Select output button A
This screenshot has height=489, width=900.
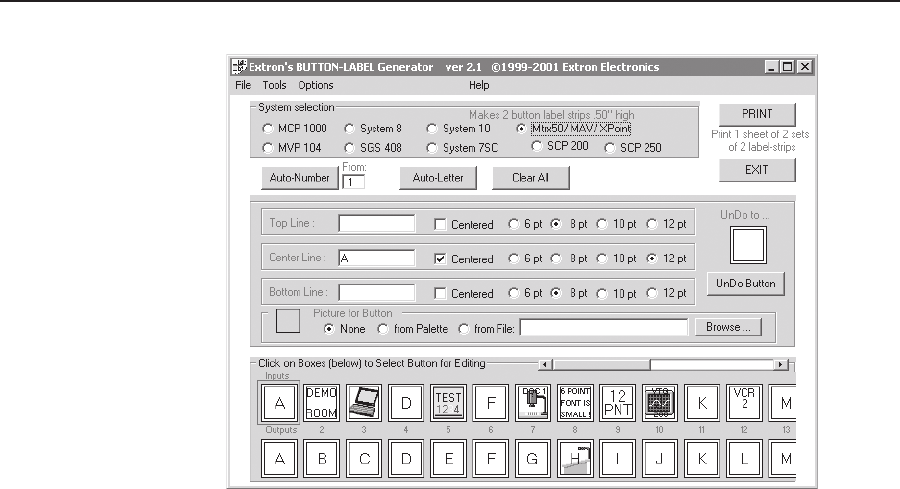click(279, 459)
